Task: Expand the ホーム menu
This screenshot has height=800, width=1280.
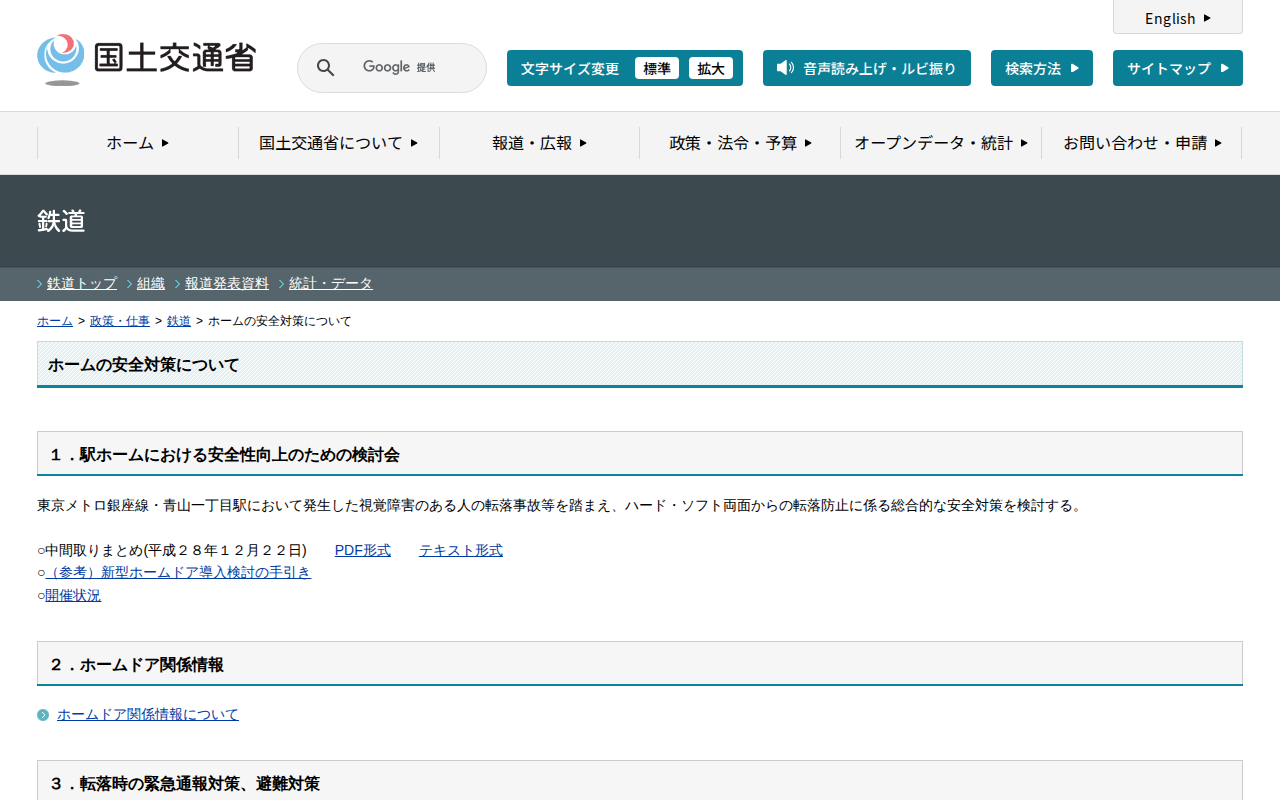Action: pos(138,143)
